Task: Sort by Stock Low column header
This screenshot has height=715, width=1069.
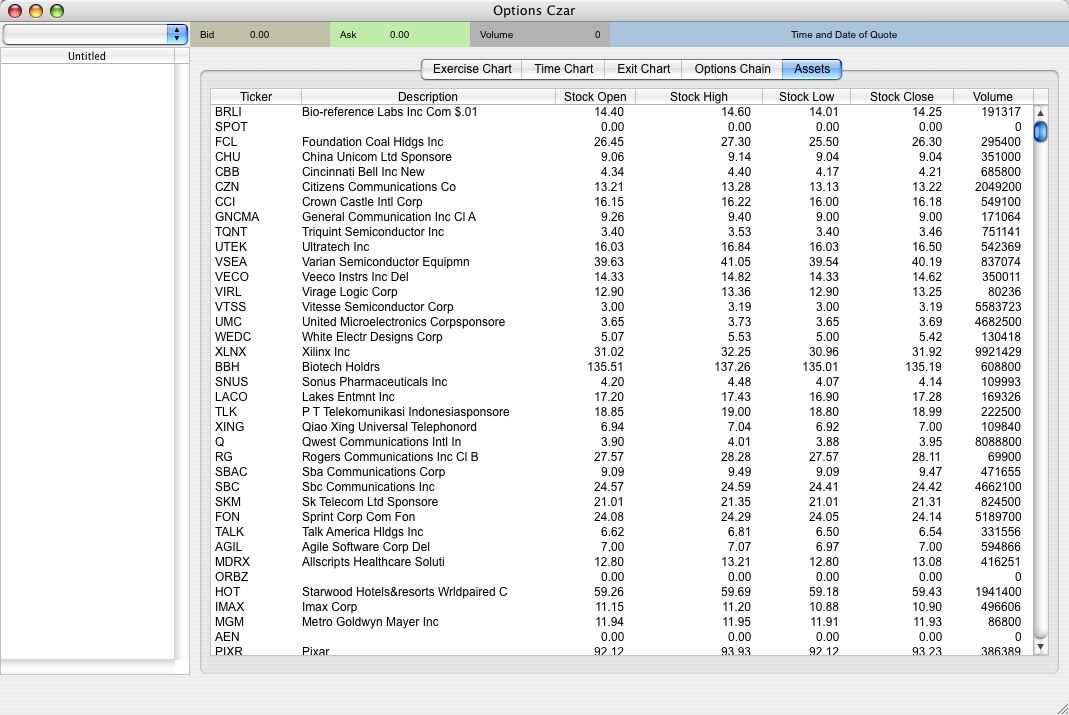Action: tap(807, 97)
